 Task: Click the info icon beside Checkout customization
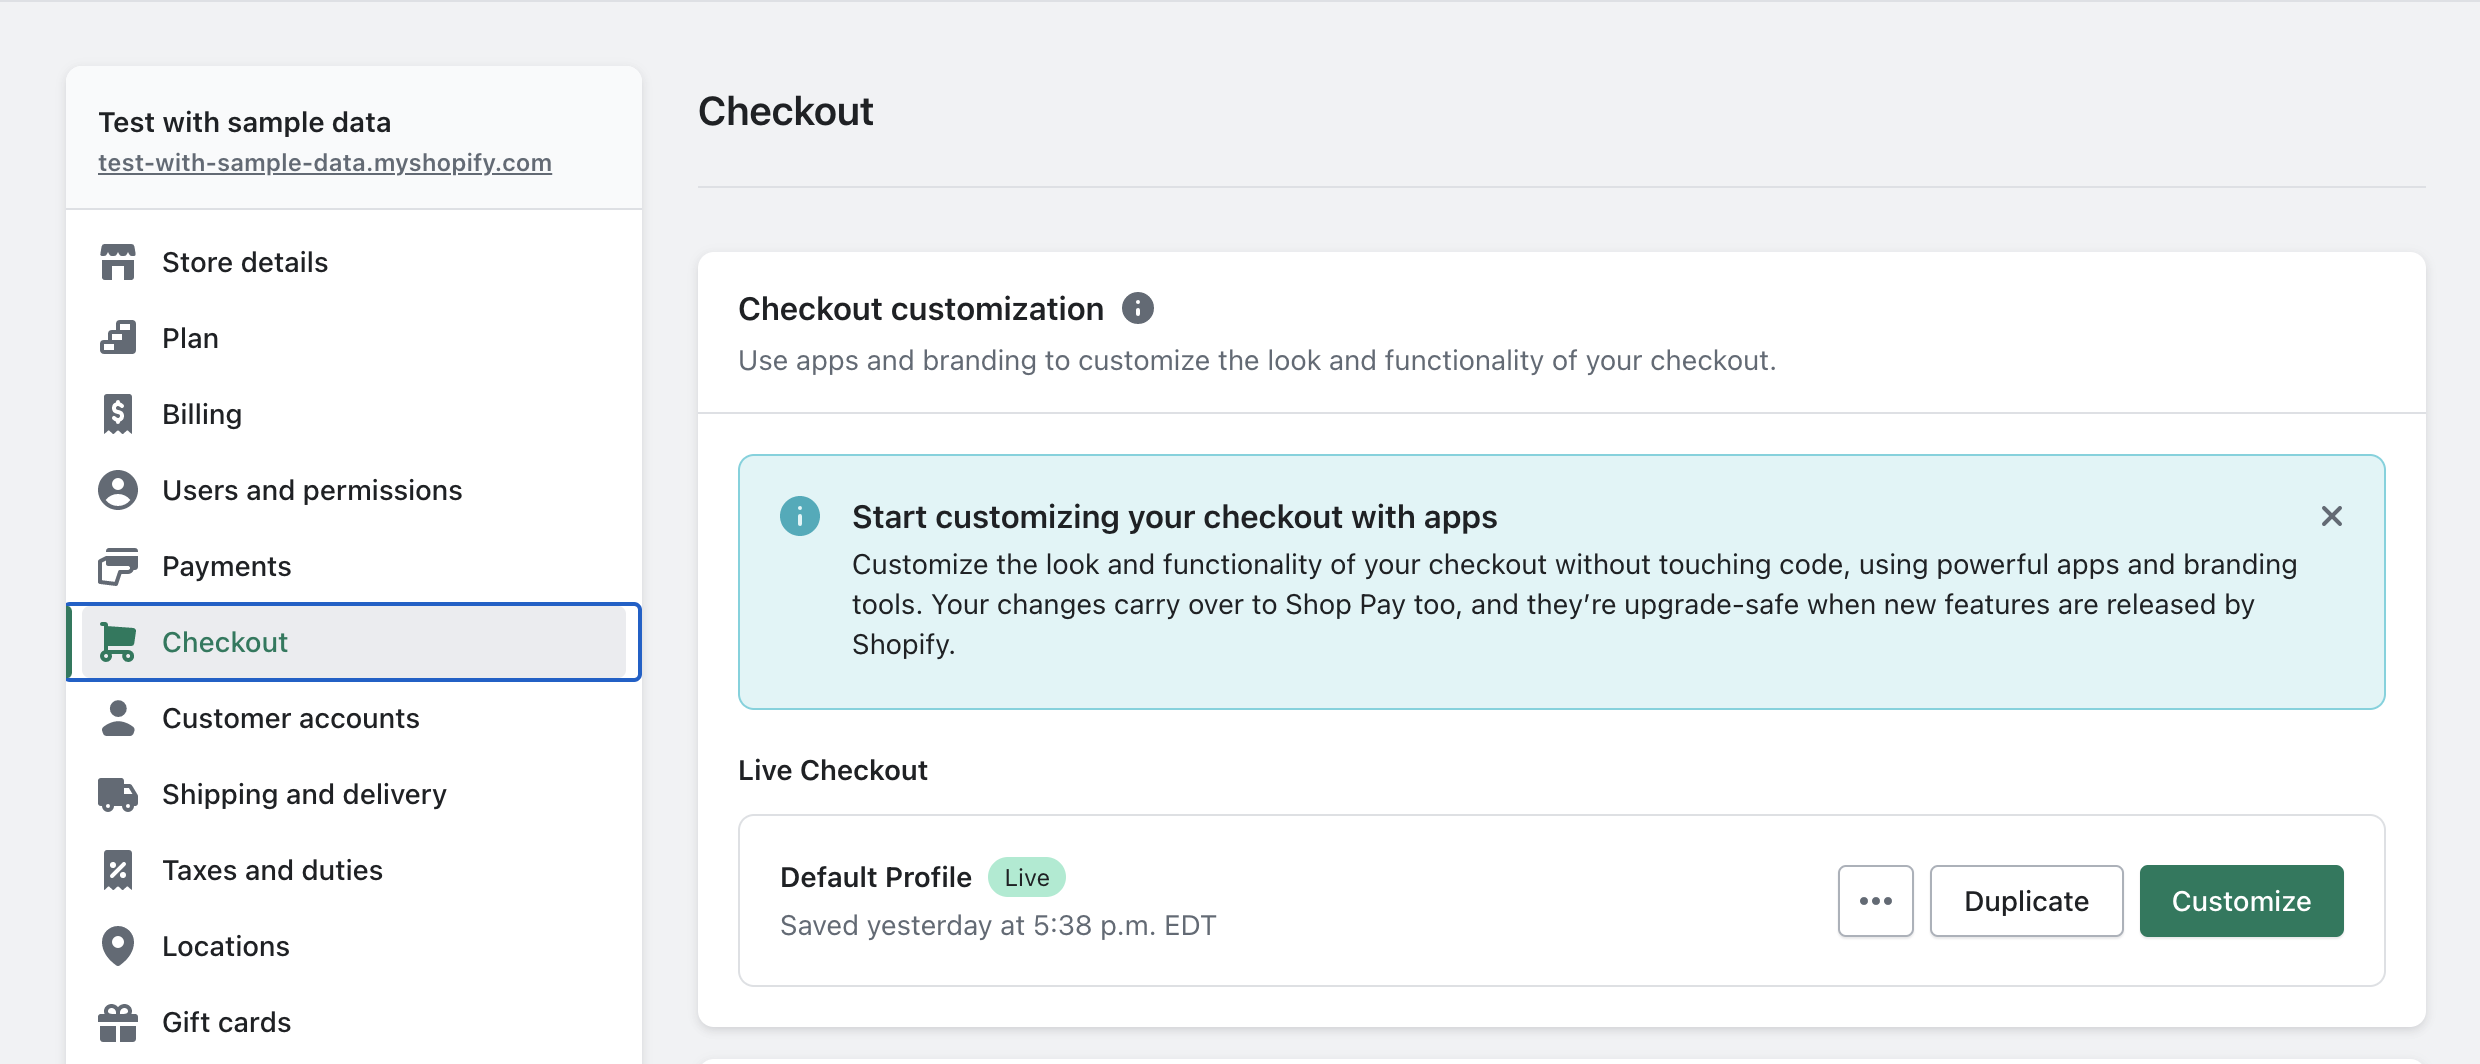pyautogui.click(x=1137, y=308)
